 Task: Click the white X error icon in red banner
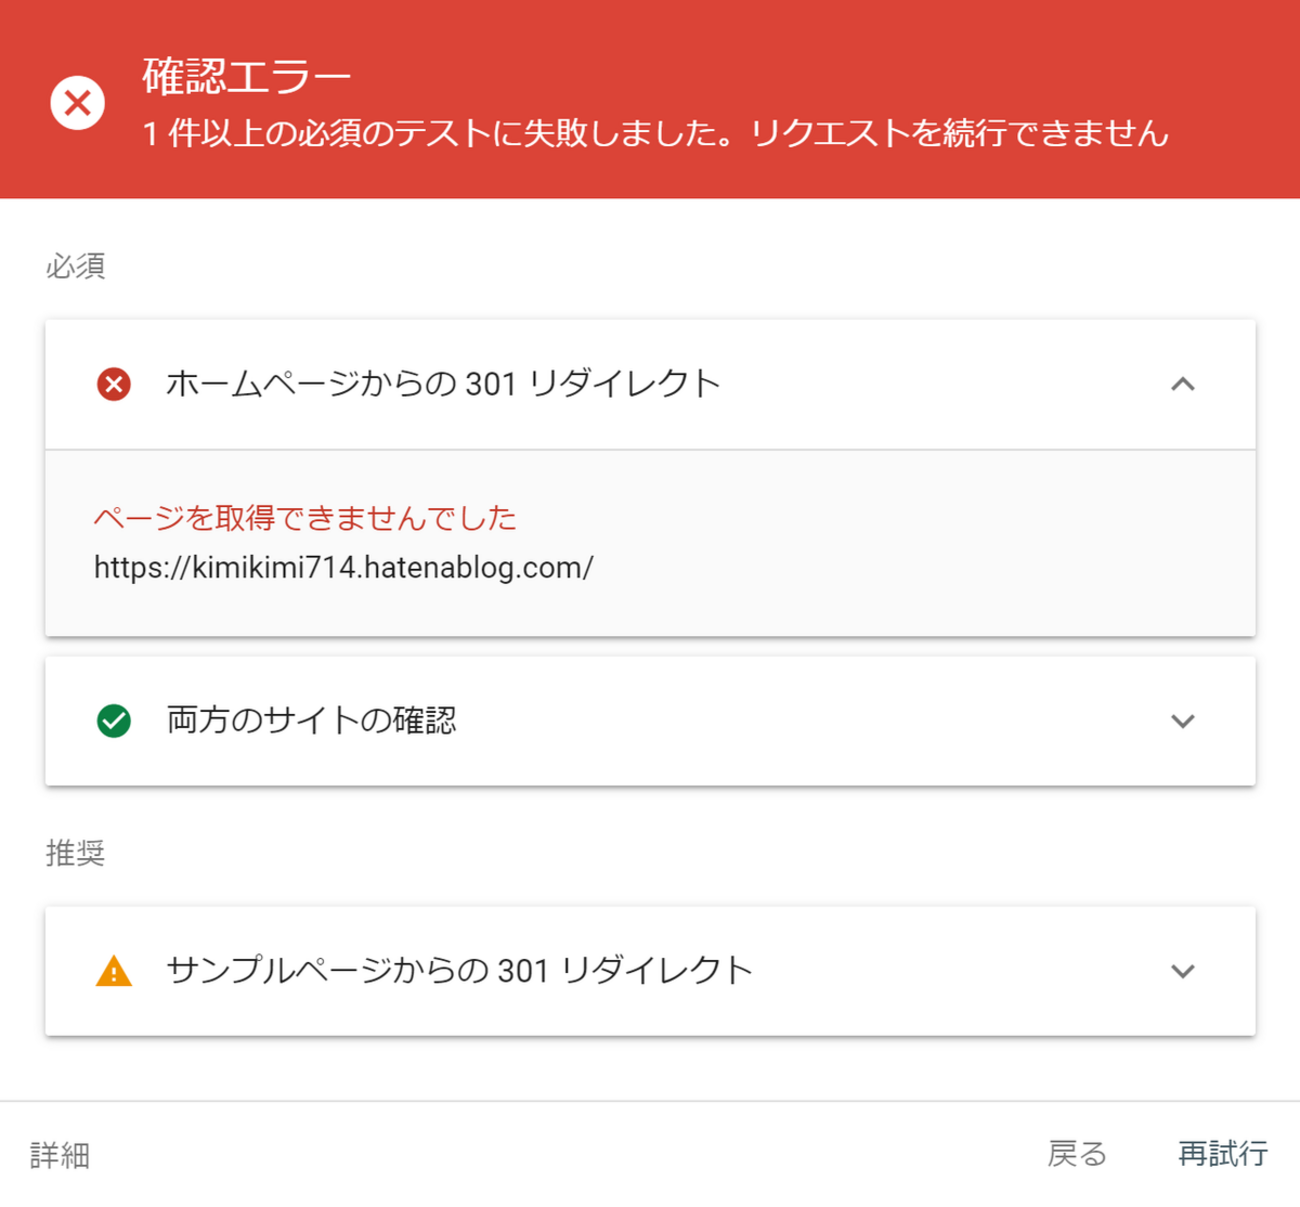point(77,102)
